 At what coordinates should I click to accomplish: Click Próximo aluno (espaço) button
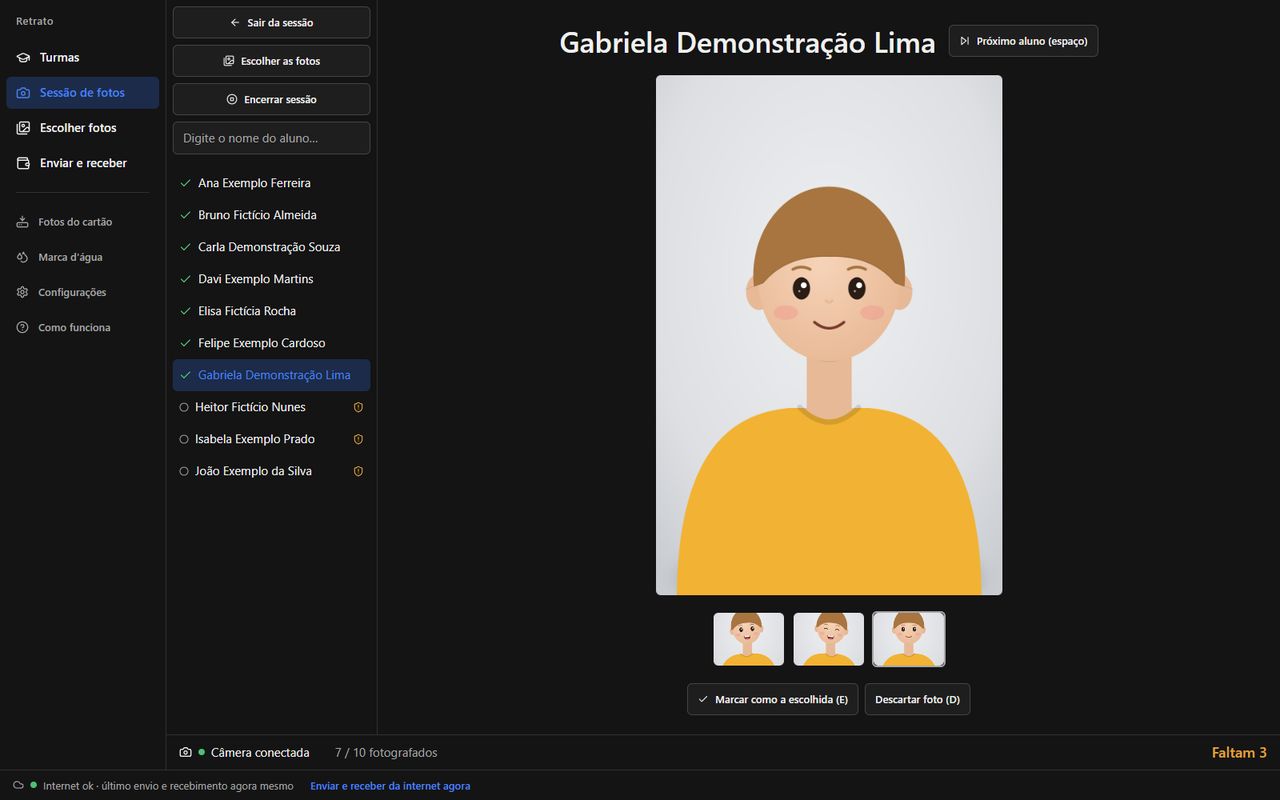[x=1023, y=41]
